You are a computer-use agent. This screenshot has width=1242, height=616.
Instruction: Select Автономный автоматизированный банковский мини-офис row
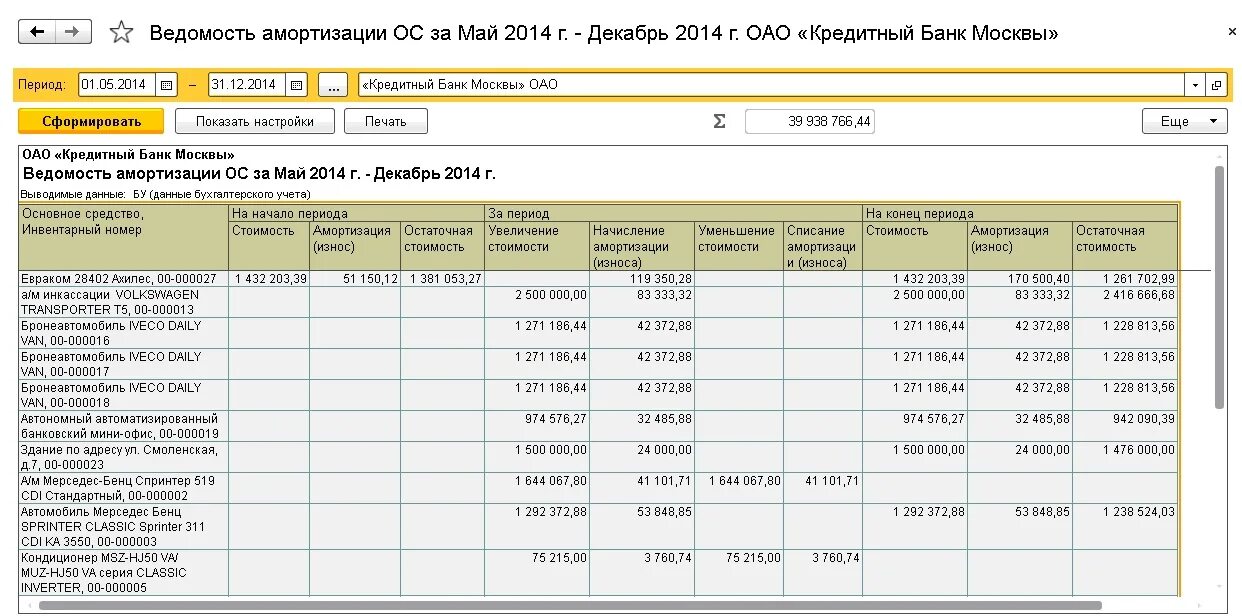click(x=598, y=426)
